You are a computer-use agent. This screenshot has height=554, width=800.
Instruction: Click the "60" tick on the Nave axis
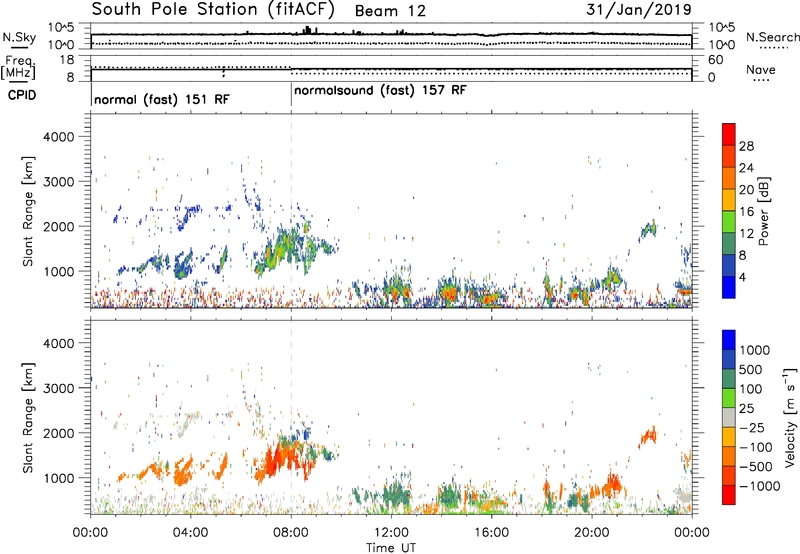click(715, 60)
